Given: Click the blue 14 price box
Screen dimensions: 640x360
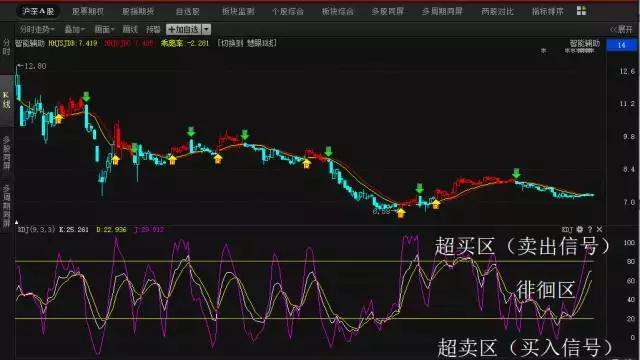Looking at the screenshot, I should (622, 45).
